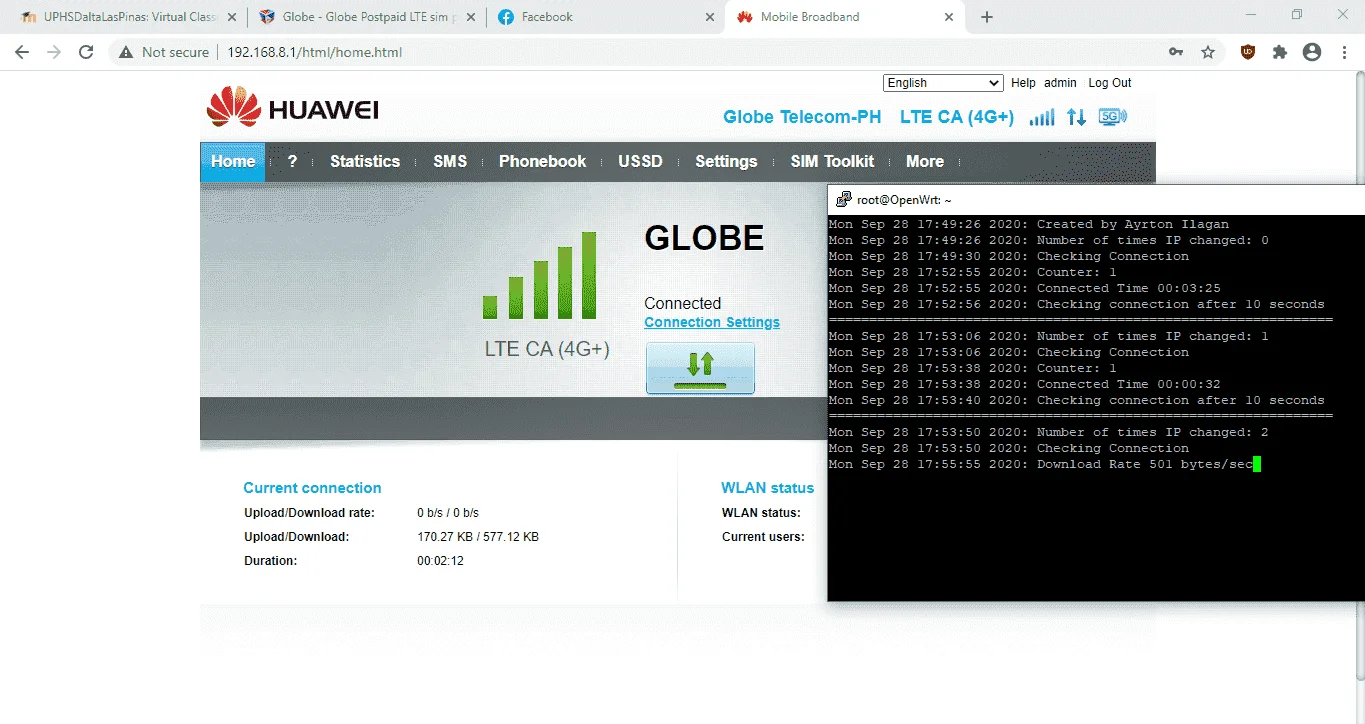Click the large green signal bars graphic
The height and width of the screenshot is (724, 1365).
[539, 275]
